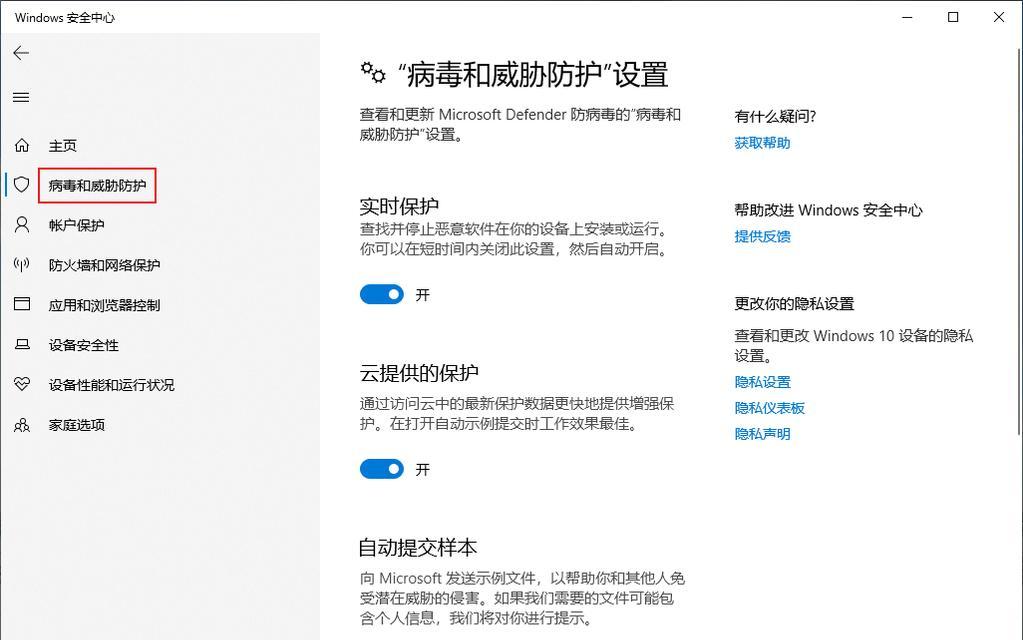Click the gears icon beside settings title
Screen dimensions: 1023x640
pos(373,72)
